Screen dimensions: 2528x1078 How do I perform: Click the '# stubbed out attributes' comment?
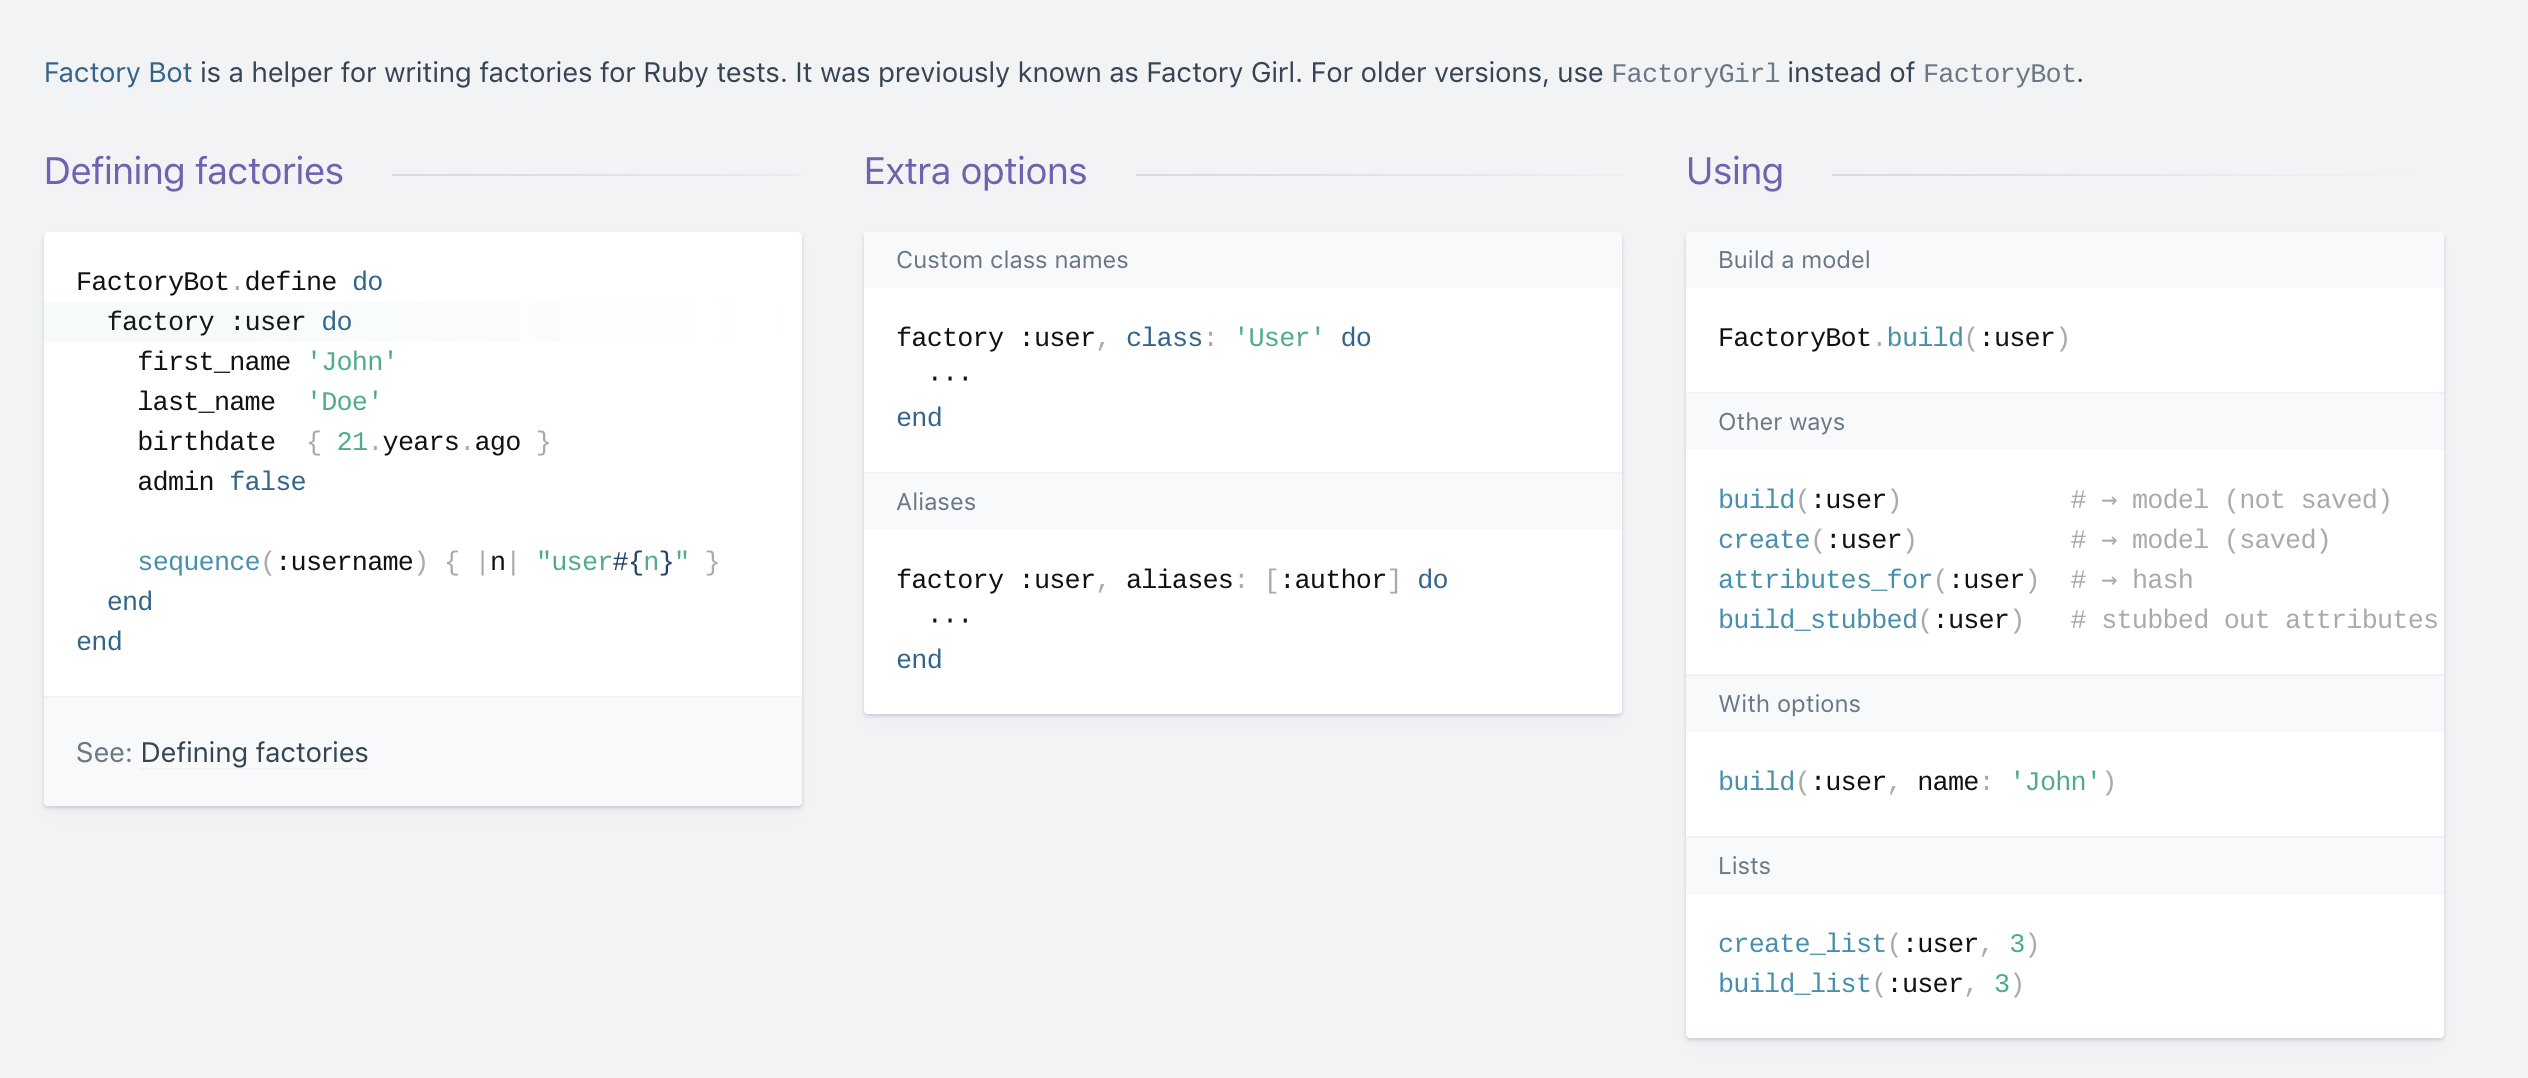(2253, 620)
